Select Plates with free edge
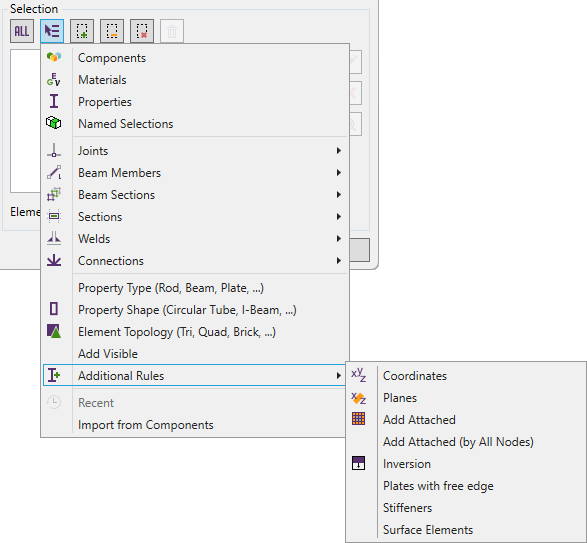Screen dimensions: 587x543 coord(466,486)
